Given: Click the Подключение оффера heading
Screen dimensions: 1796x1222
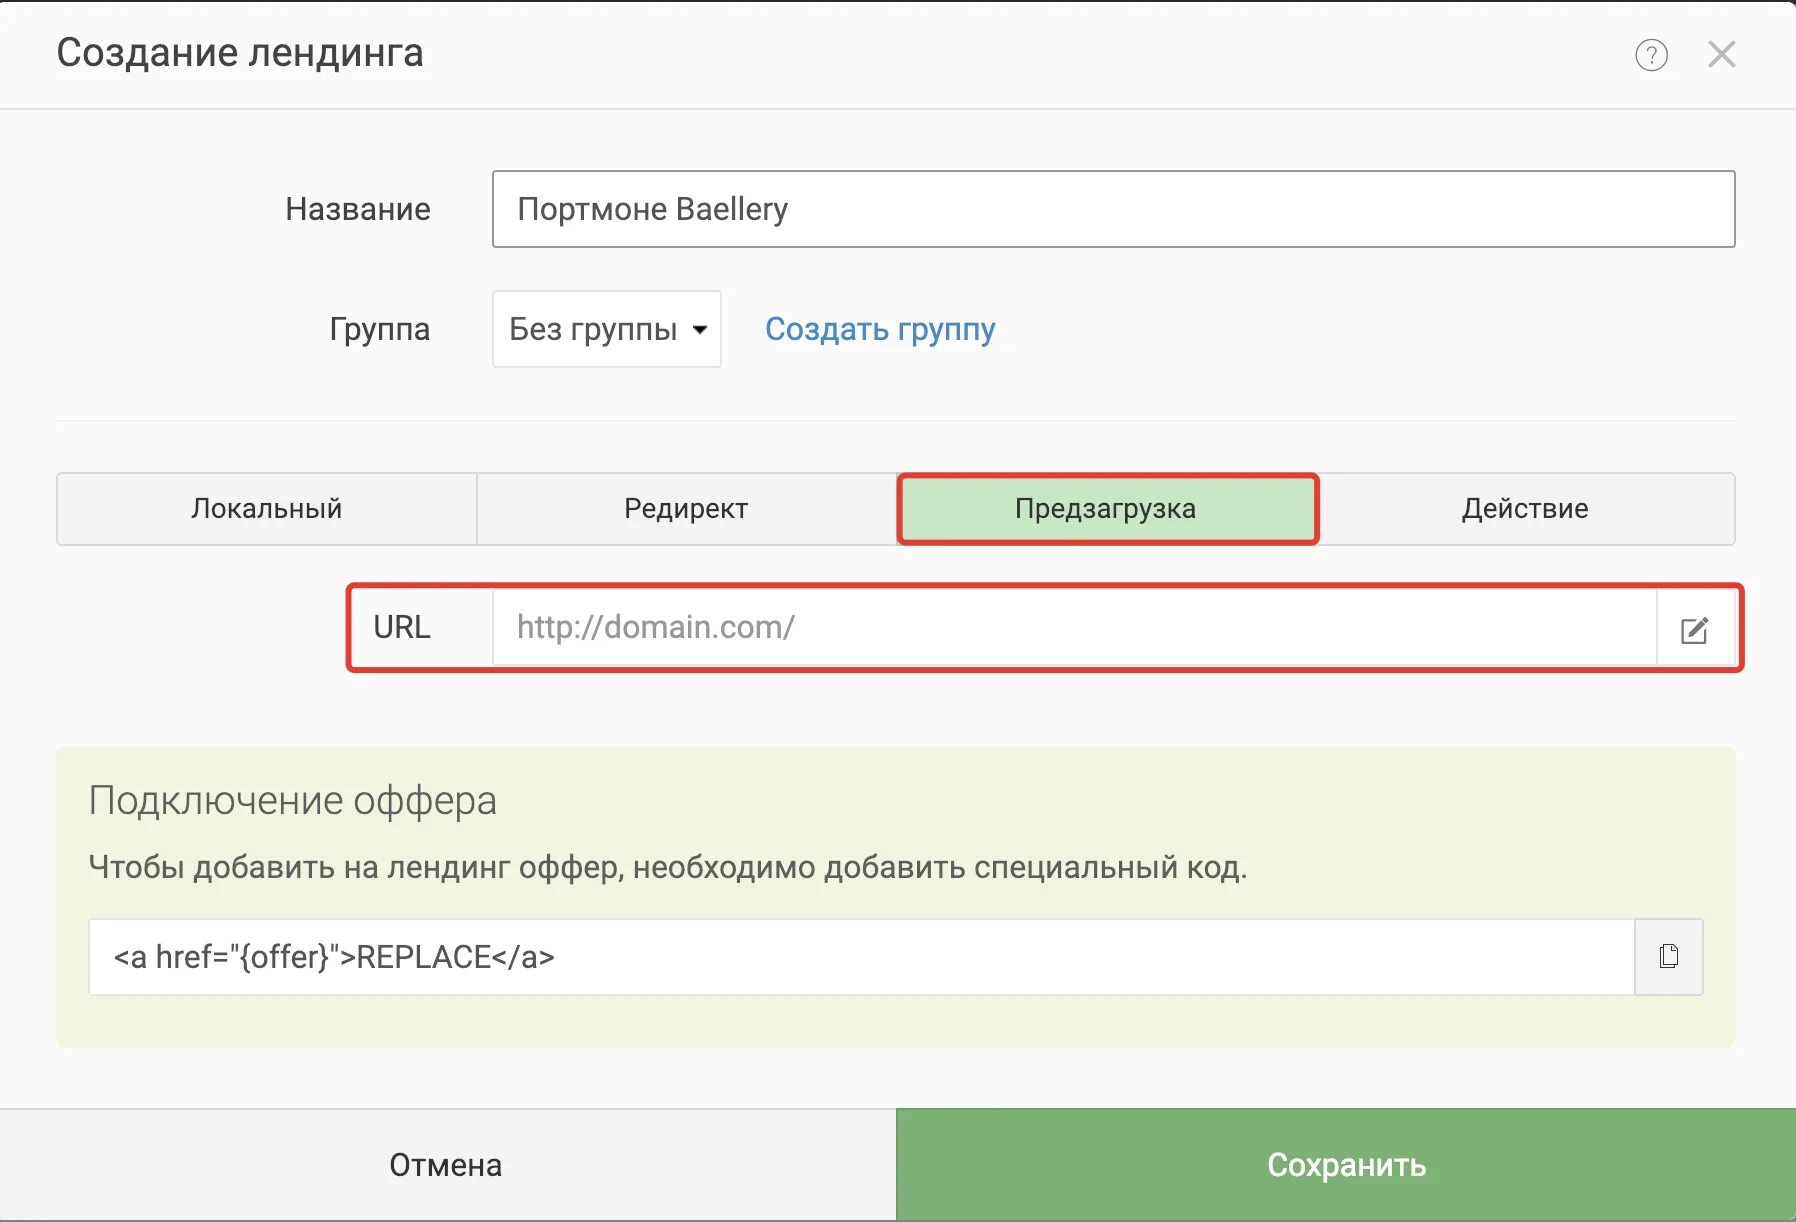Looking at the screenshot, I should point(293,801).
